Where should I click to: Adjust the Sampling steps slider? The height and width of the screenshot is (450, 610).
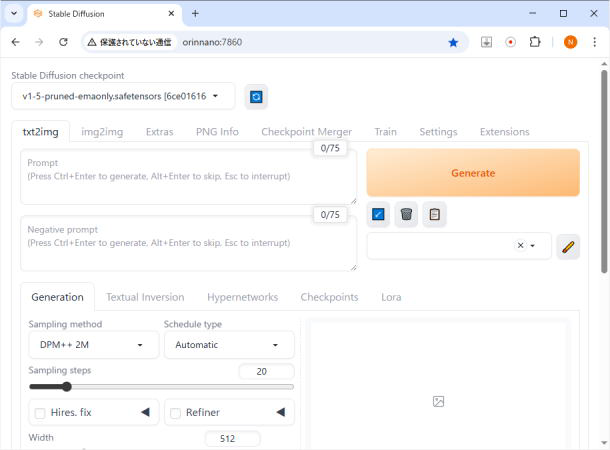(x=67, y=386)
